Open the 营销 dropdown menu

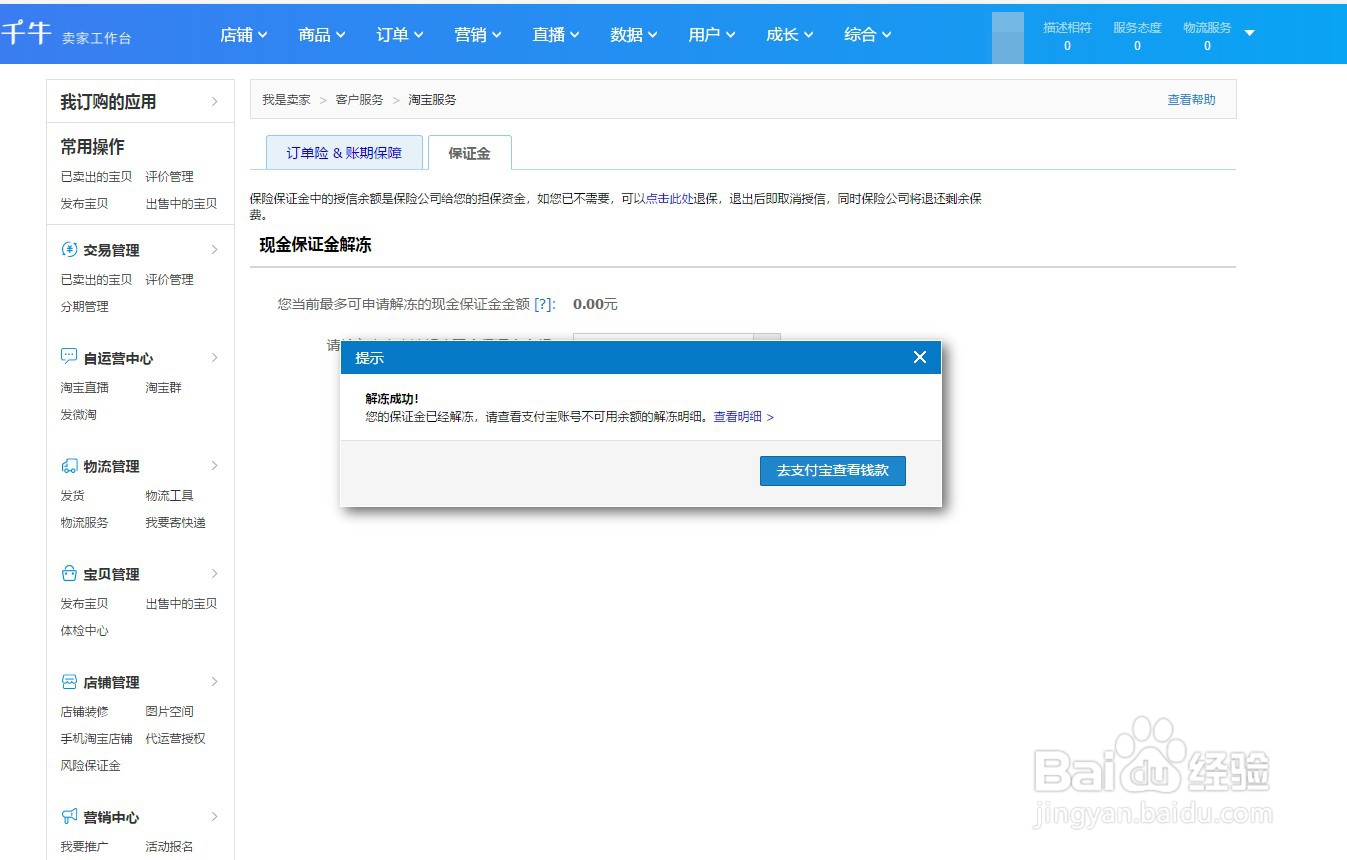(478, 35)
